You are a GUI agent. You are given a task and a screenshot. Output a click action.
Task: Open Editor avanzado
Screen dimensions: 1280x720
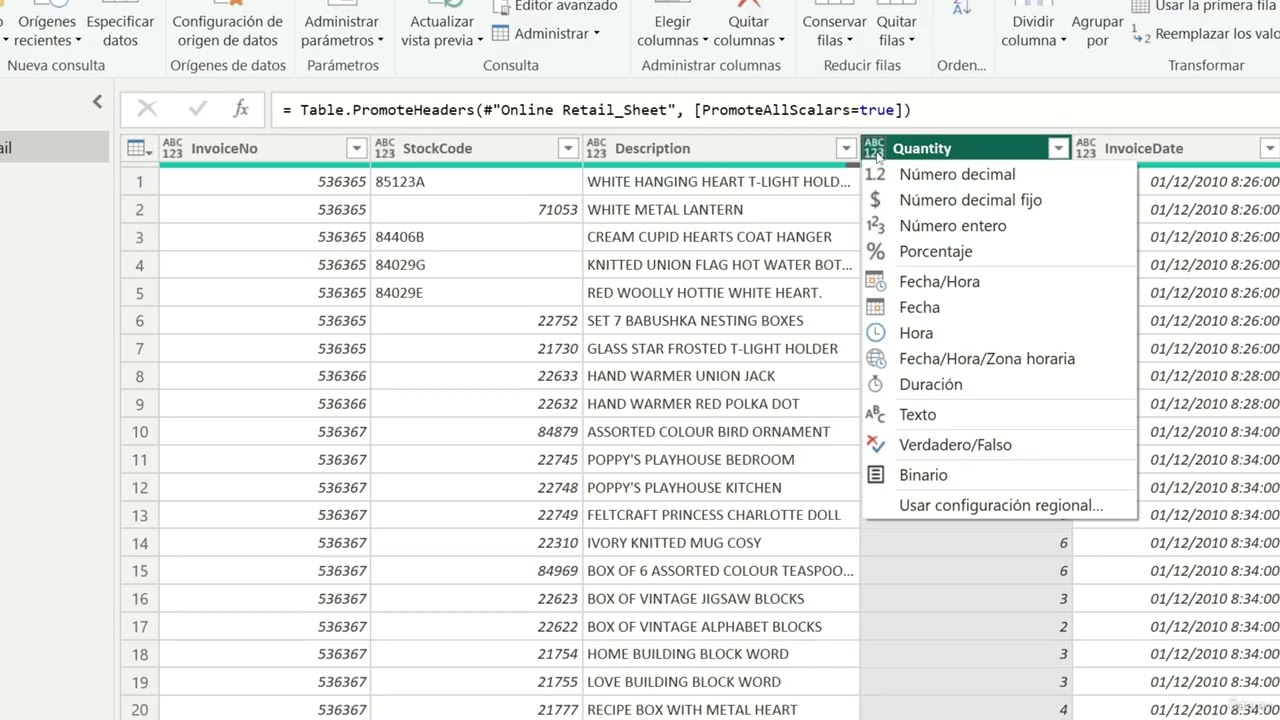click(555, 6)
